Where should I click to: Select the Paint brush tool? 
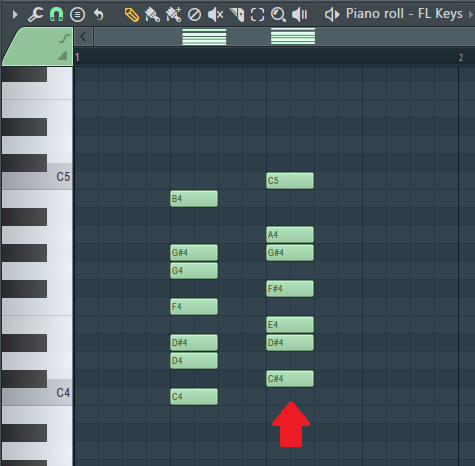tap(152, 15)
